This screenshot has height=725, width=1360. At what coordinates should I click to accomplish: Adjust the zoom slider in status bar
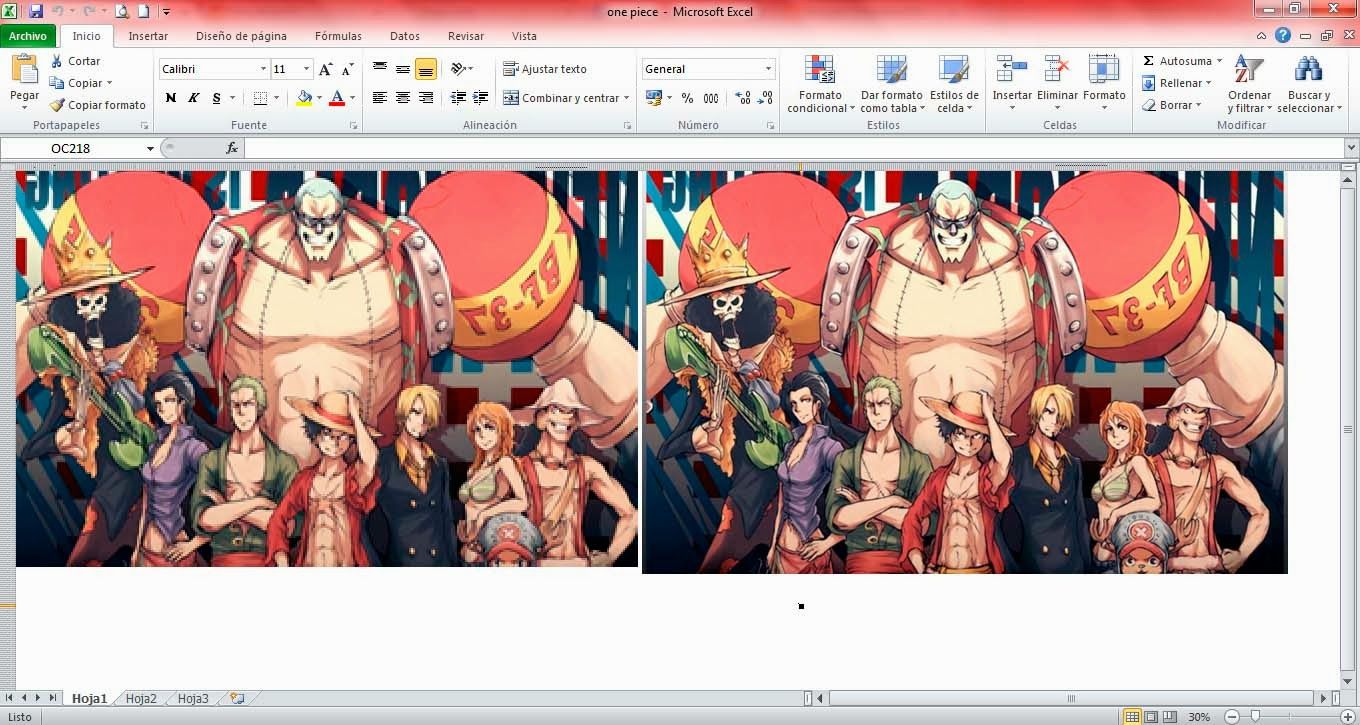[1255, 717]
